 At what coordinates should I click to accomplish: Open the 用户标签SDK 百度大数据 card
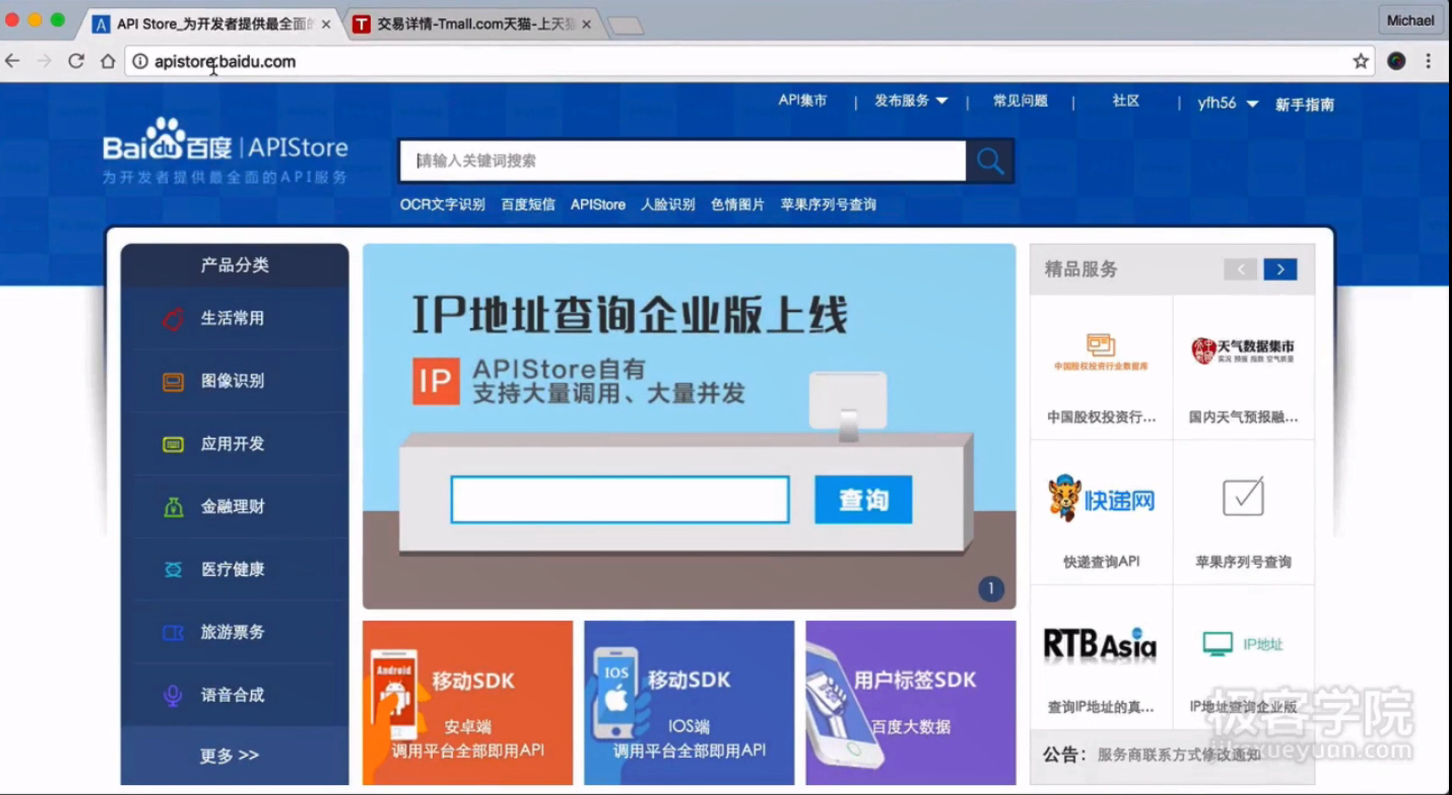pyautogui.click(x=911, y=703)
